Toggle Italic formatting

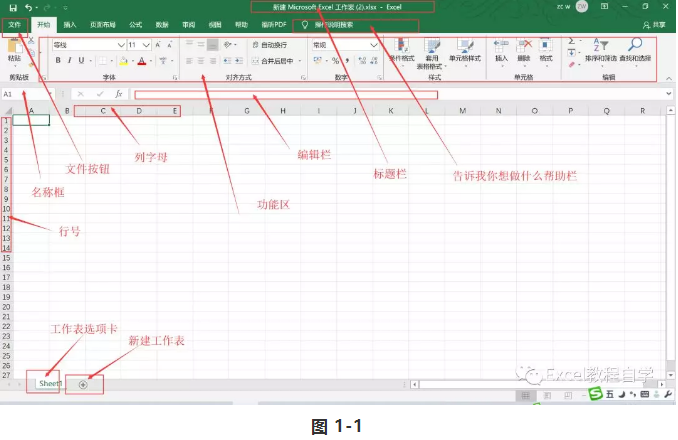coord(69,61)
